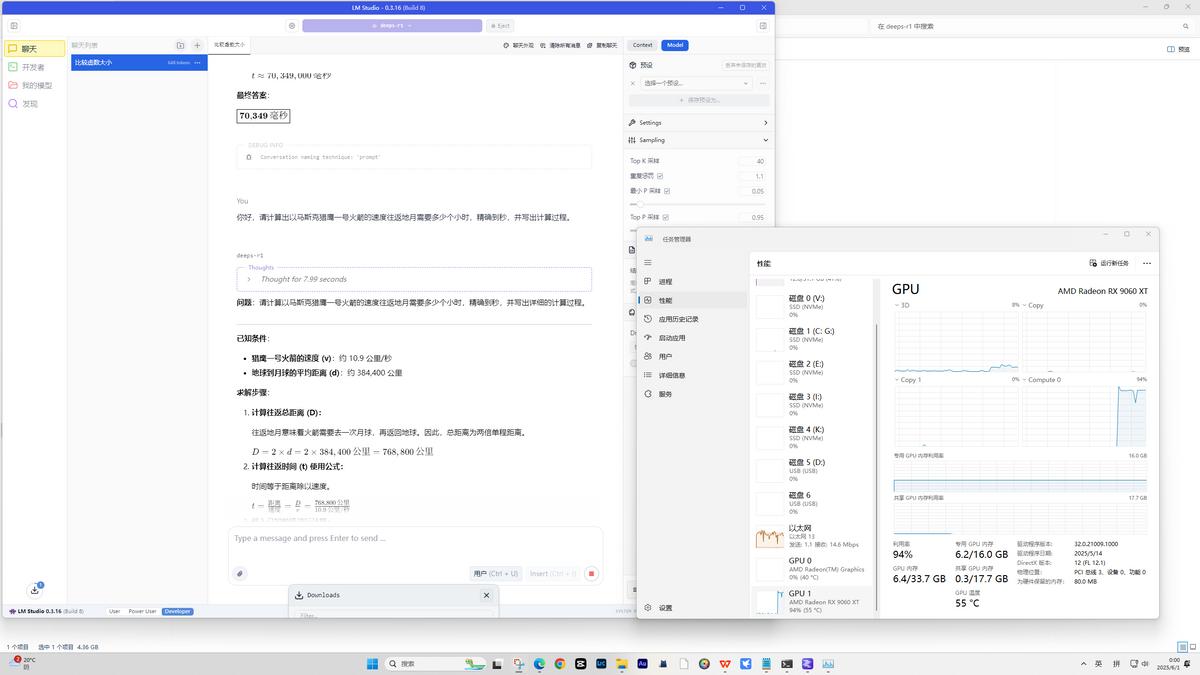The height and width of the screenshot is (675, 1200).
Task: Open 用户 (Ctrl + U) role selector
Action: [495, 573]
